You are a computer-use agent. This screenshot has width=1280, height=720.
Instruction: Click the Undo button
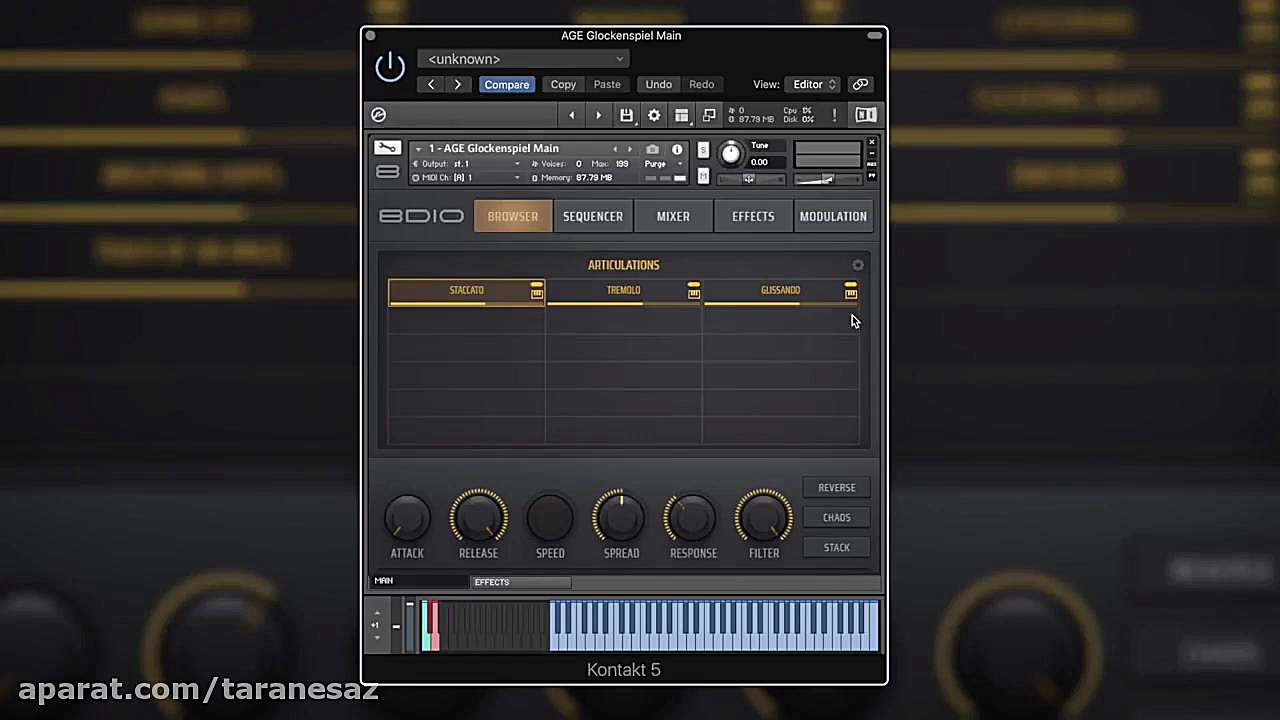point(658,85)
